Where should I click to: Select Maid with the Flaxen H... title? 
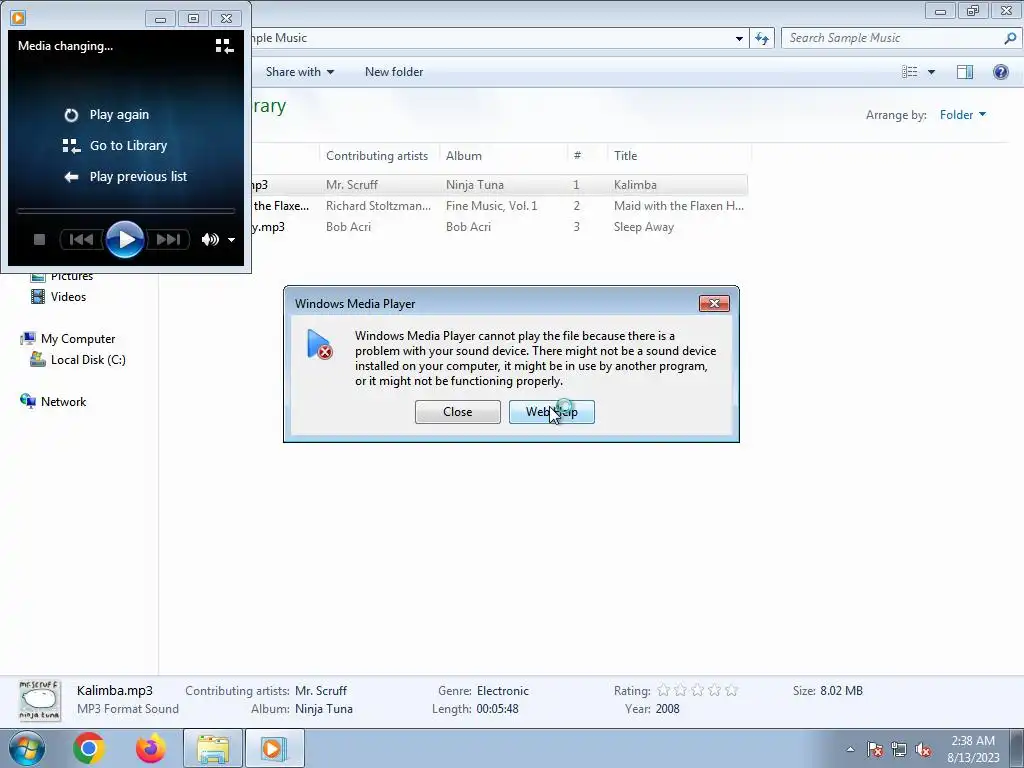pos(679,206)
